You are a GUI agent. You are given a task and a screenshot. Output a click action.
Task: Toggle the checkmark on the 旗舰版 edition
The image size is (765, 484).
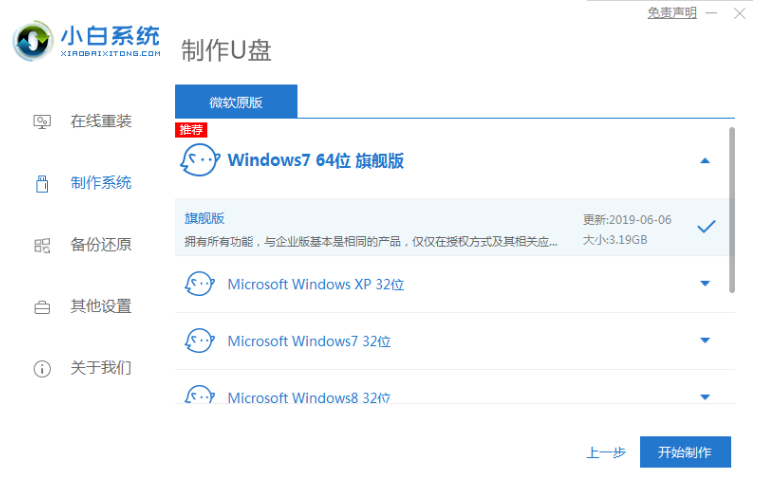click(706, 227)
